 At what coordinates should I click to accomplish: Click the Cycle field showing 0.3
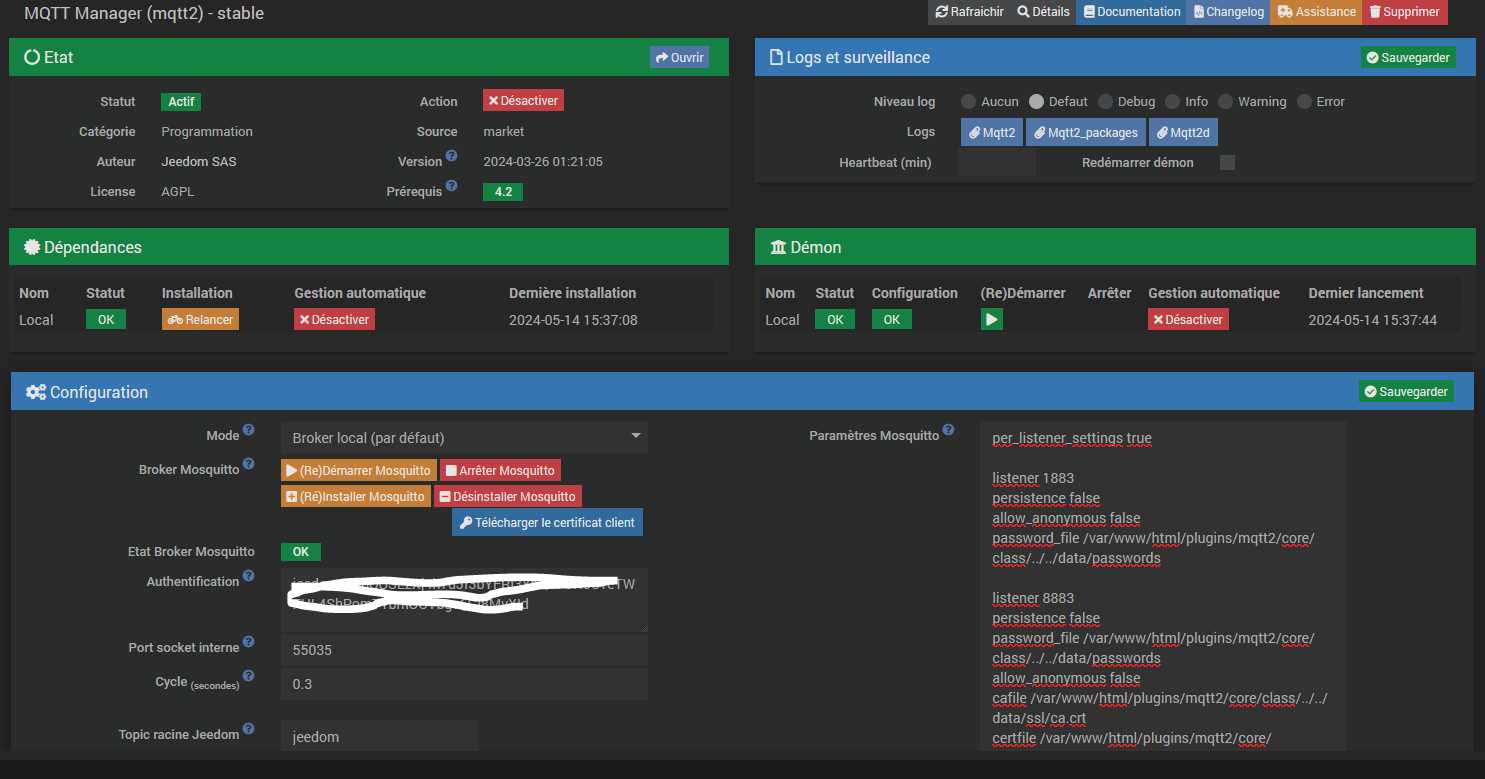point(464,684)
